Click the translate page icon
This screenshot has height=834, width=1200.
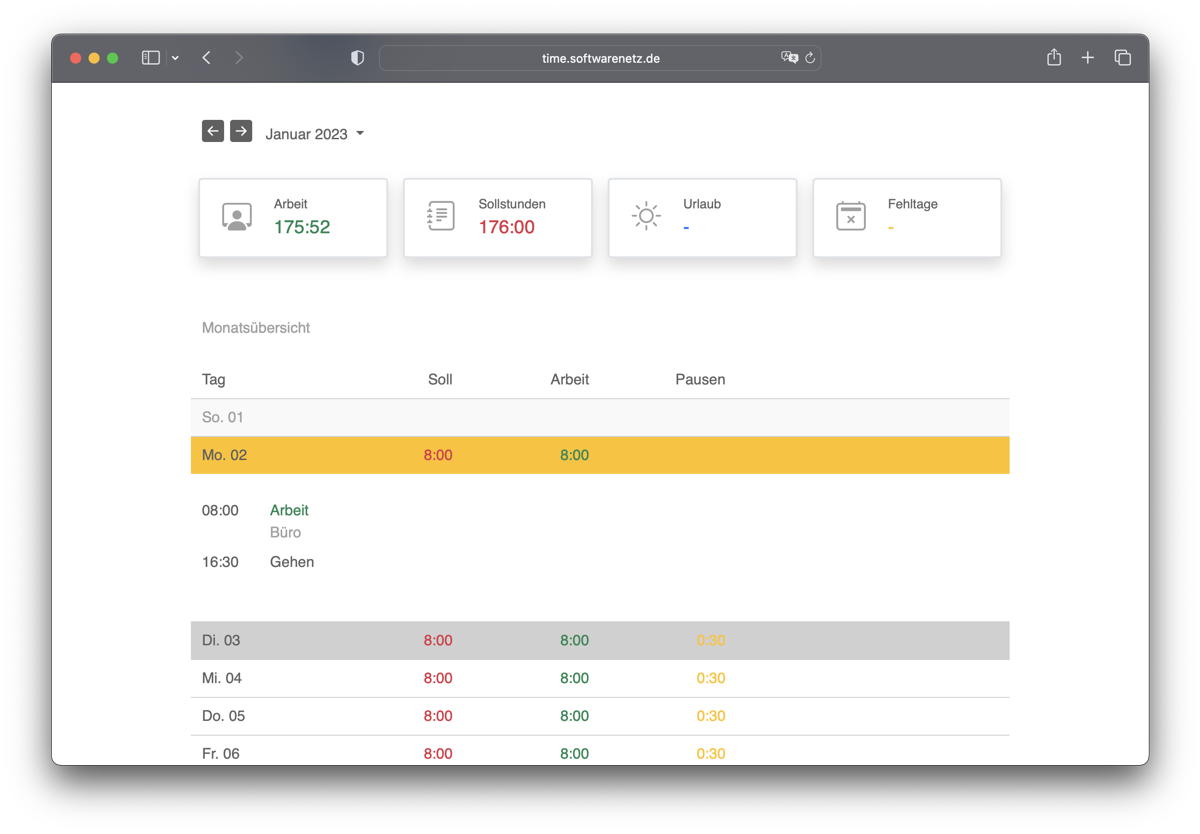coord(789,58)
